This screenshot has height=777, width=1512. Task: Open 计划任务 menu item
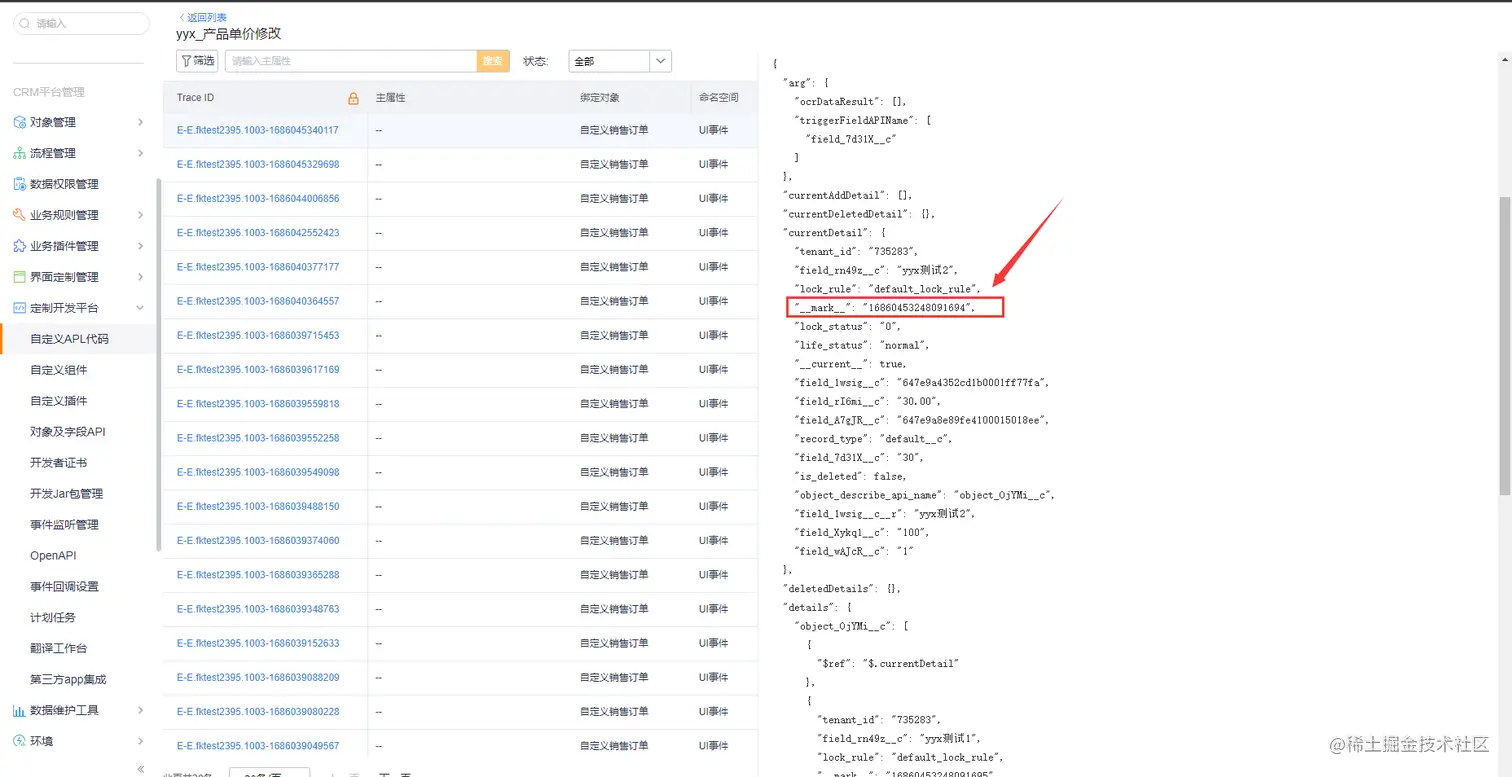click(53, 618)
